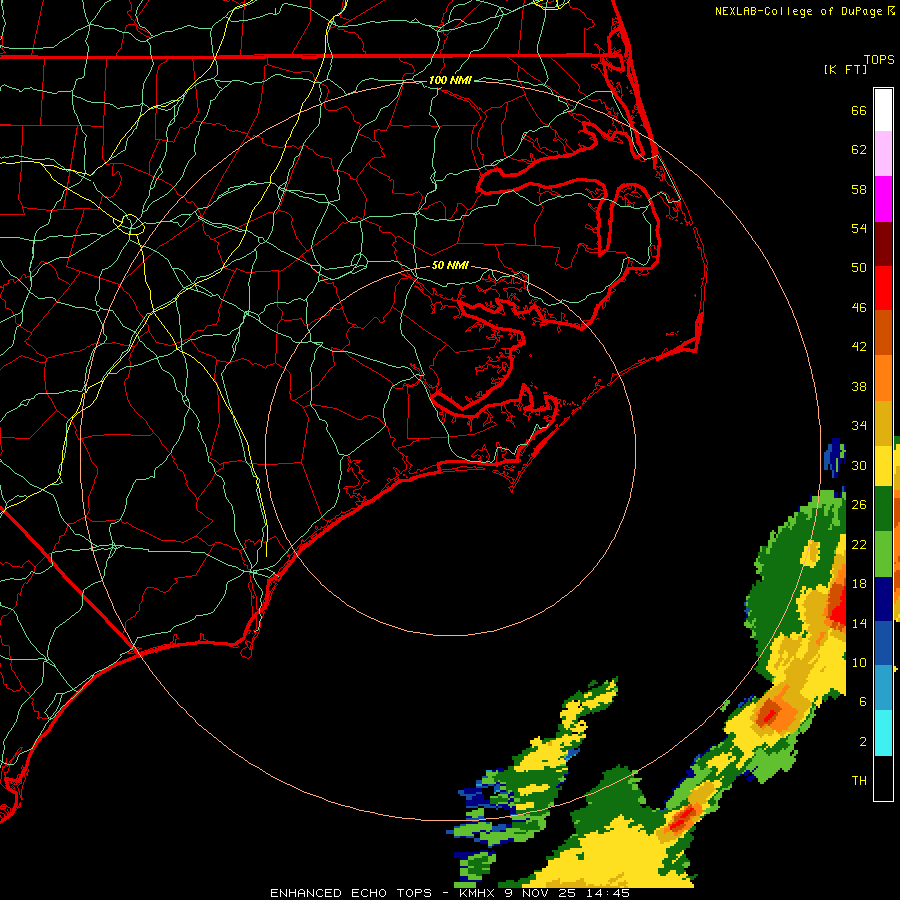Select the 26 legend value

coord(859,505)
